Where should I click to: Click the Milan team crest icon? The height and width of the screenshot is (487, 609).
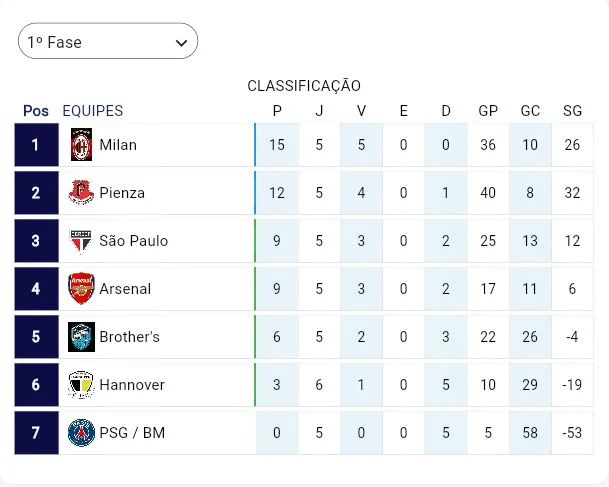[x=81, y=145]
